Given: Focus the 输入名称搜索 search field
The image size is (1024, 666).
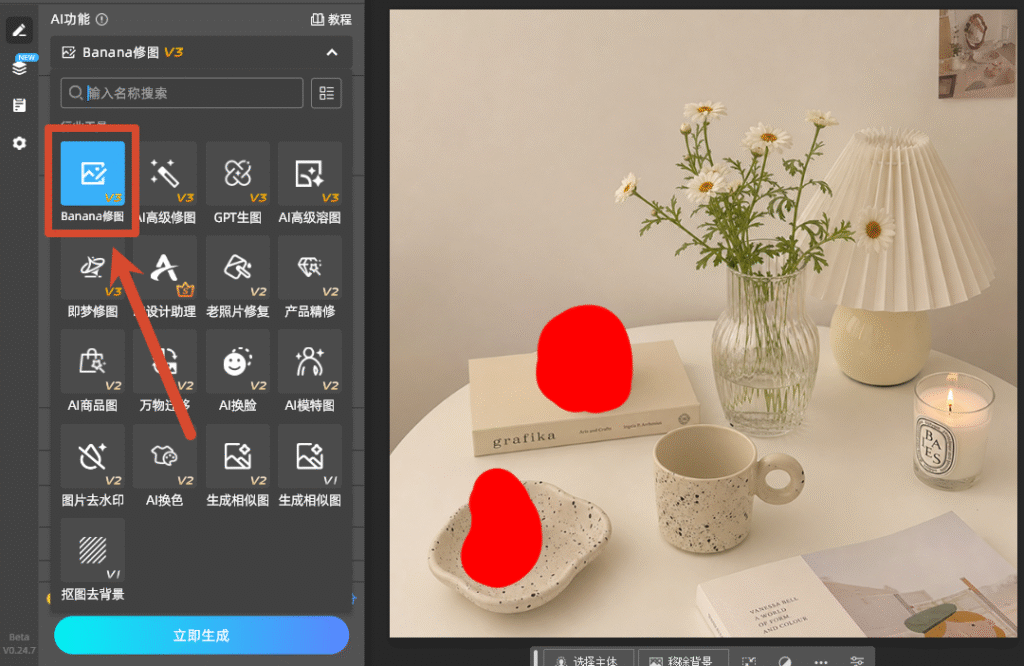Looking at the screenshot, I should pyautogui.click(x=182, y=93).
